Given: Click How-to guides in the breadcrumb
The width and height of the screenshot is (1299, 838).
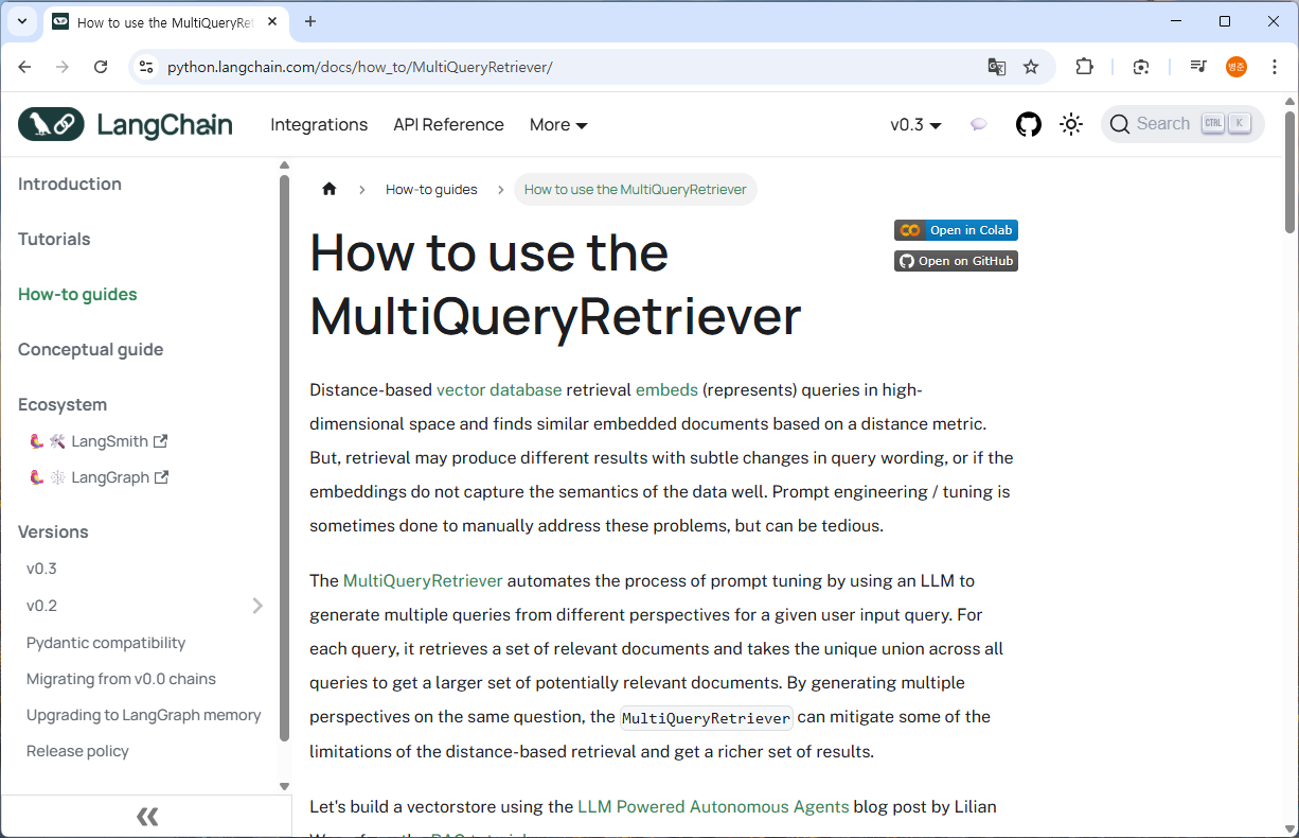Looking at the screenshot, I should pos(431,189).
